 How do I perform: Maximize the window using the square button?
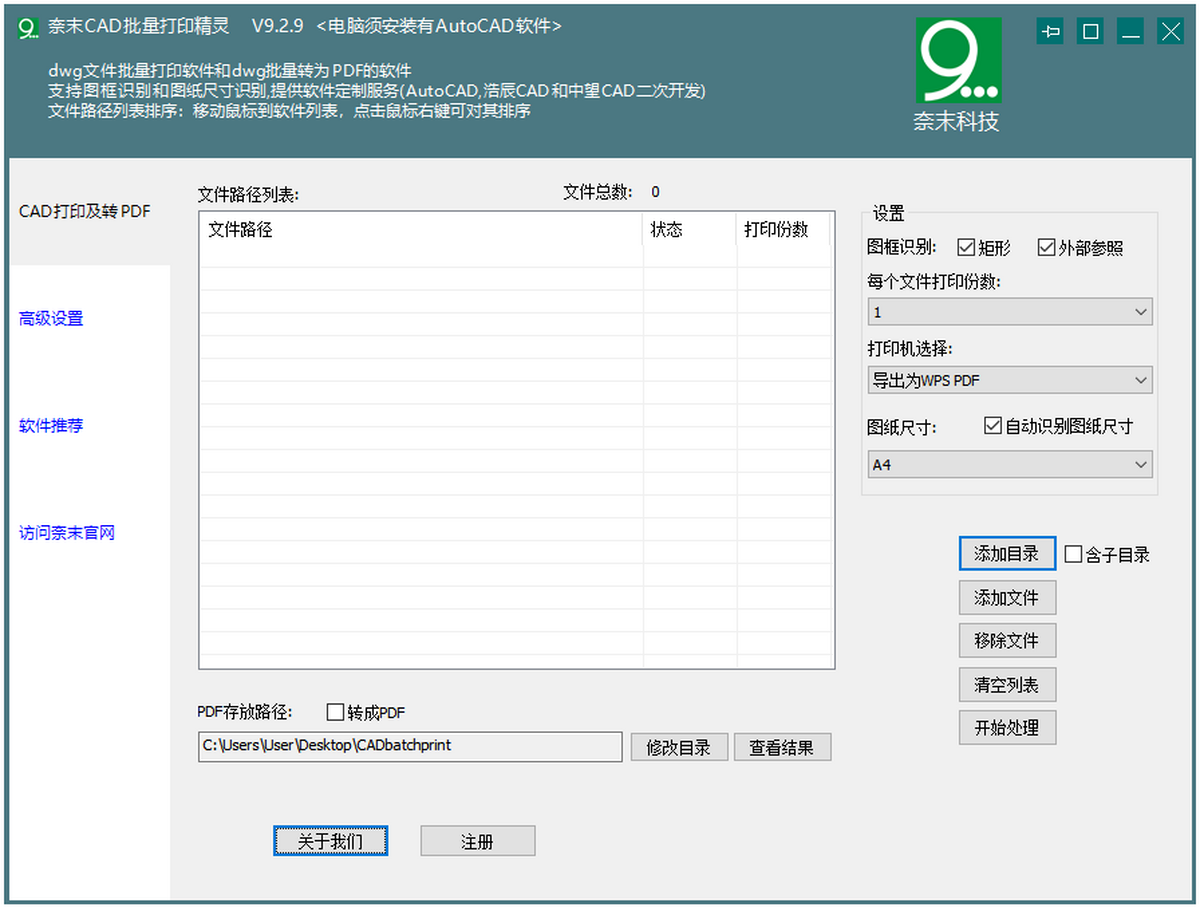pos(1091,32)
